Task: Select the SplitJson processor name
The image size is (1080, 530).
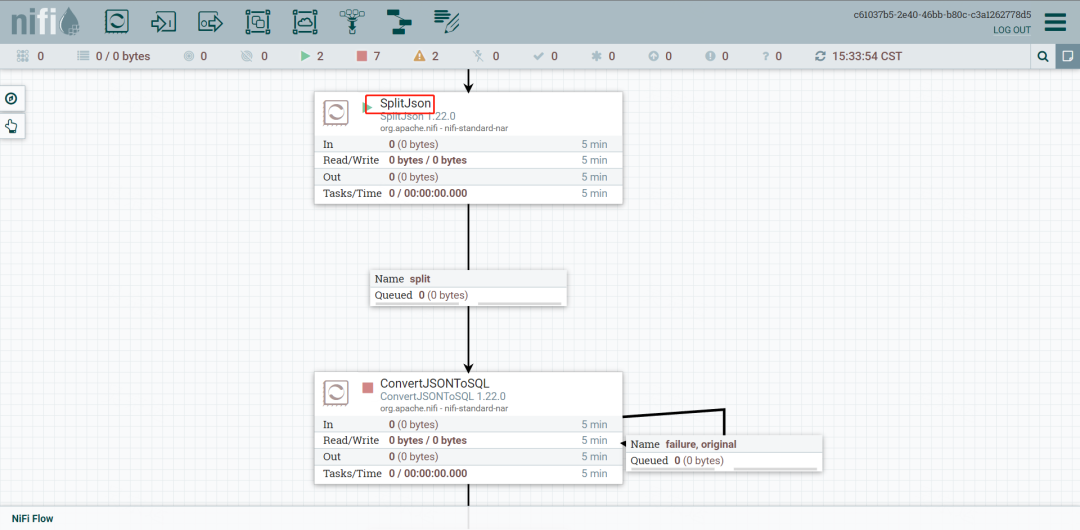Action: [x=406, y=104]
